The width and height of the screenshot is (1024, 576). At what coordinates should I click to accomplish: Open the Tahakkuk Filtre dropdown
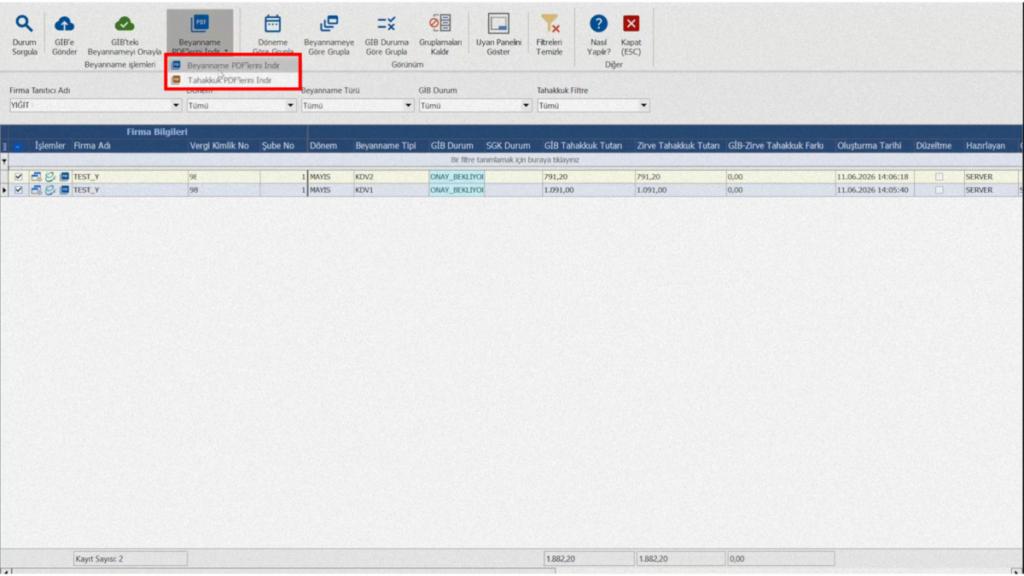[643, 105]
